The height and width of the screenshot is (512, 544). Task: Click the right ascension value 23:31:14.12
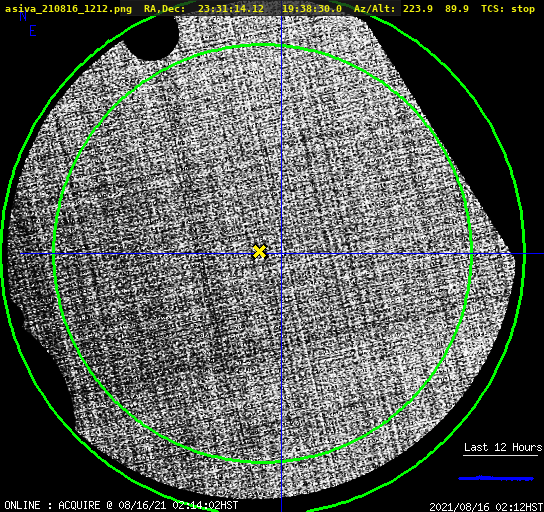coord(231,9)
